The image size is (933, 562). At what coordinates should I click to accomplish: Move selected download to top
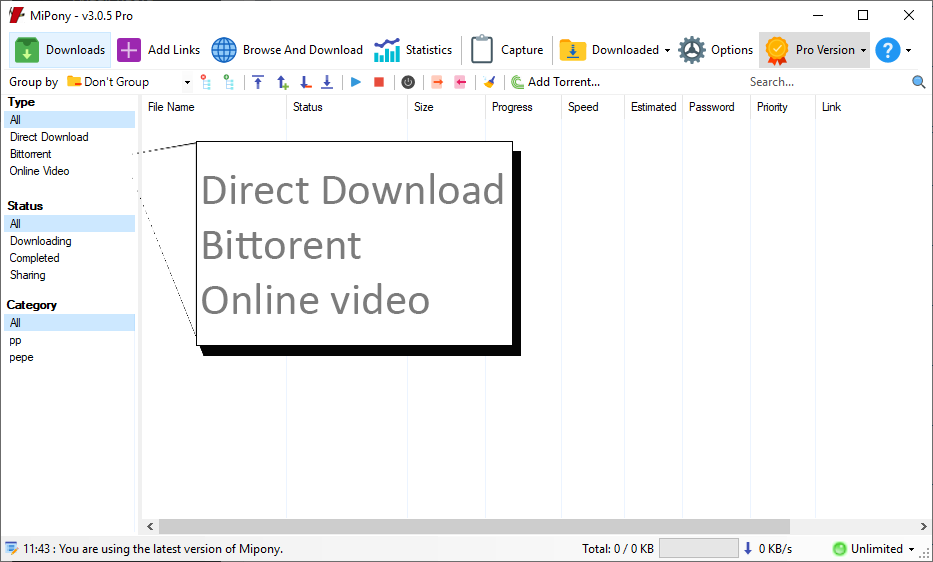click(258, 82)
